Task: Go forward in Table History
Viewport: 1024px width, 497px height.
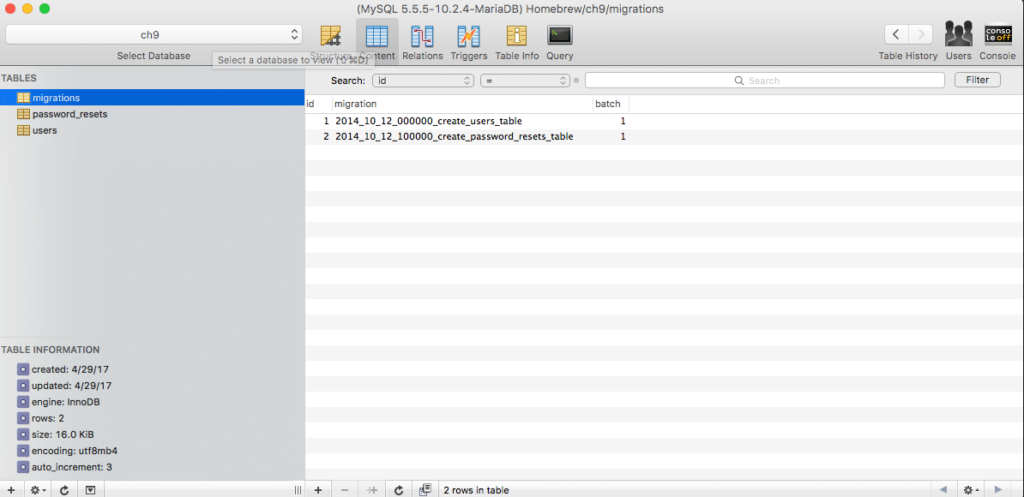Action: point(920,35)
